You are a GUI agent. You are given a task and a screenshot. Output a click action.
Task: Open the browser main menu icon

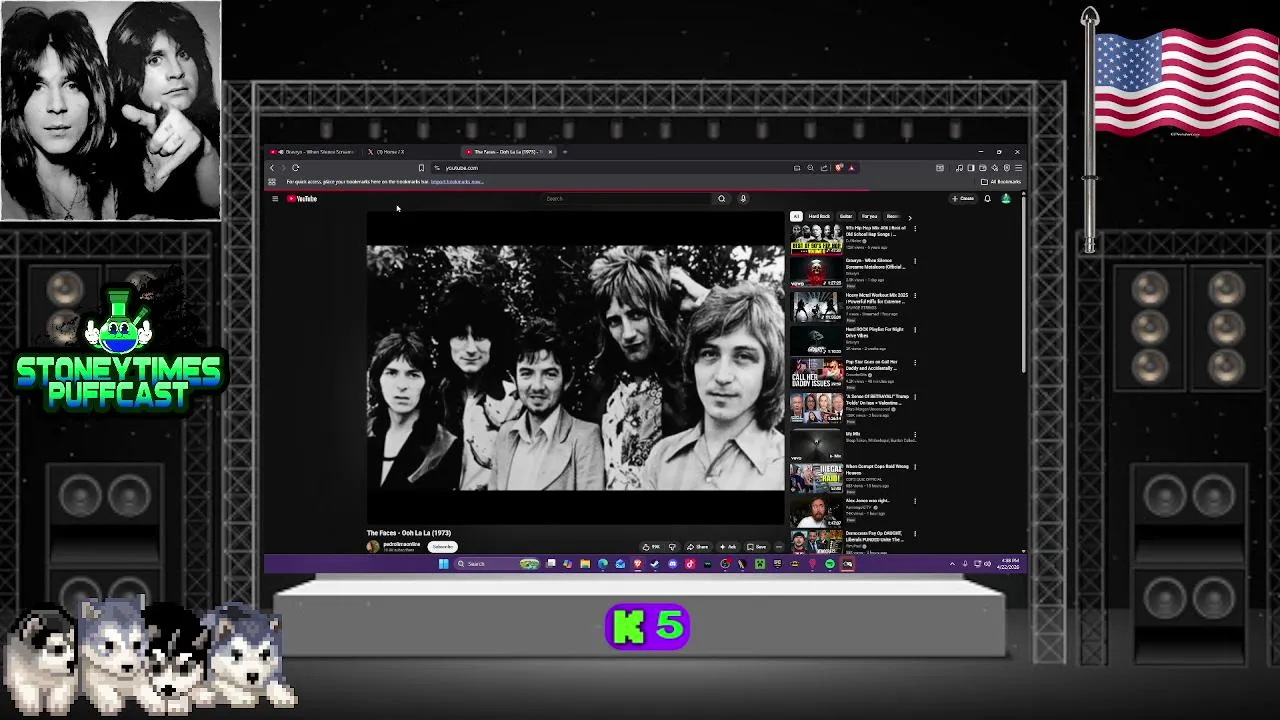(1019, 168)
